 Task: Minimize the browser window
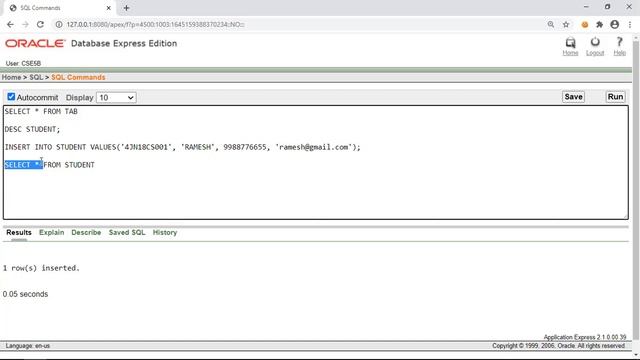tap(586, 7)
